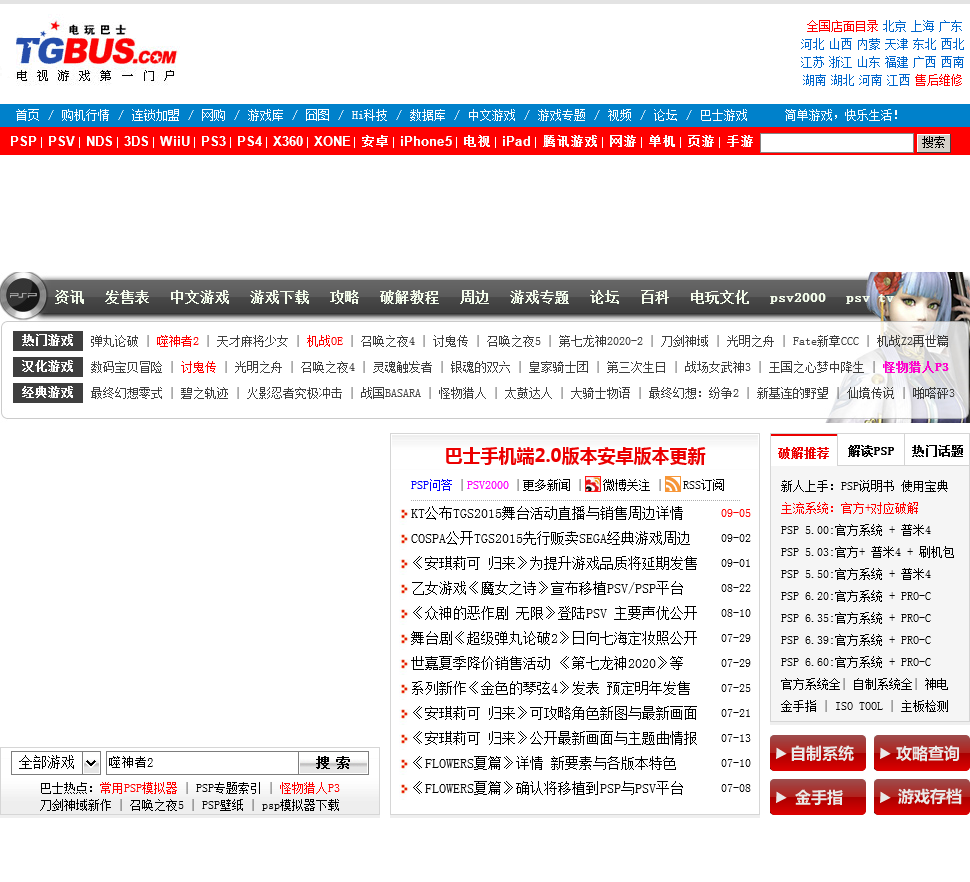
Task: Click the 搜索 button in red bar
Action: tap(933, 142)
